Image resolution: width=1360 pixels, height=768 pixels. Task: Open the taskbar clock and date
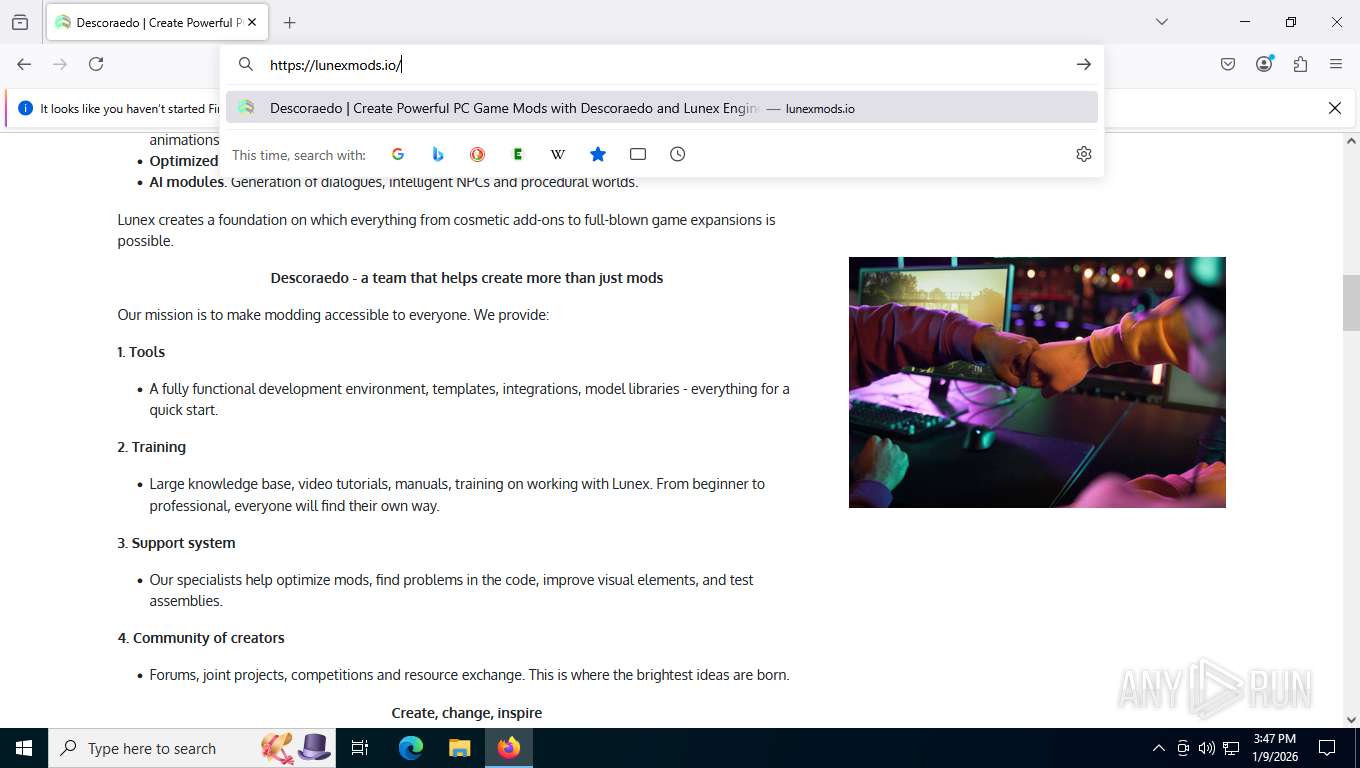(1274, 748)
